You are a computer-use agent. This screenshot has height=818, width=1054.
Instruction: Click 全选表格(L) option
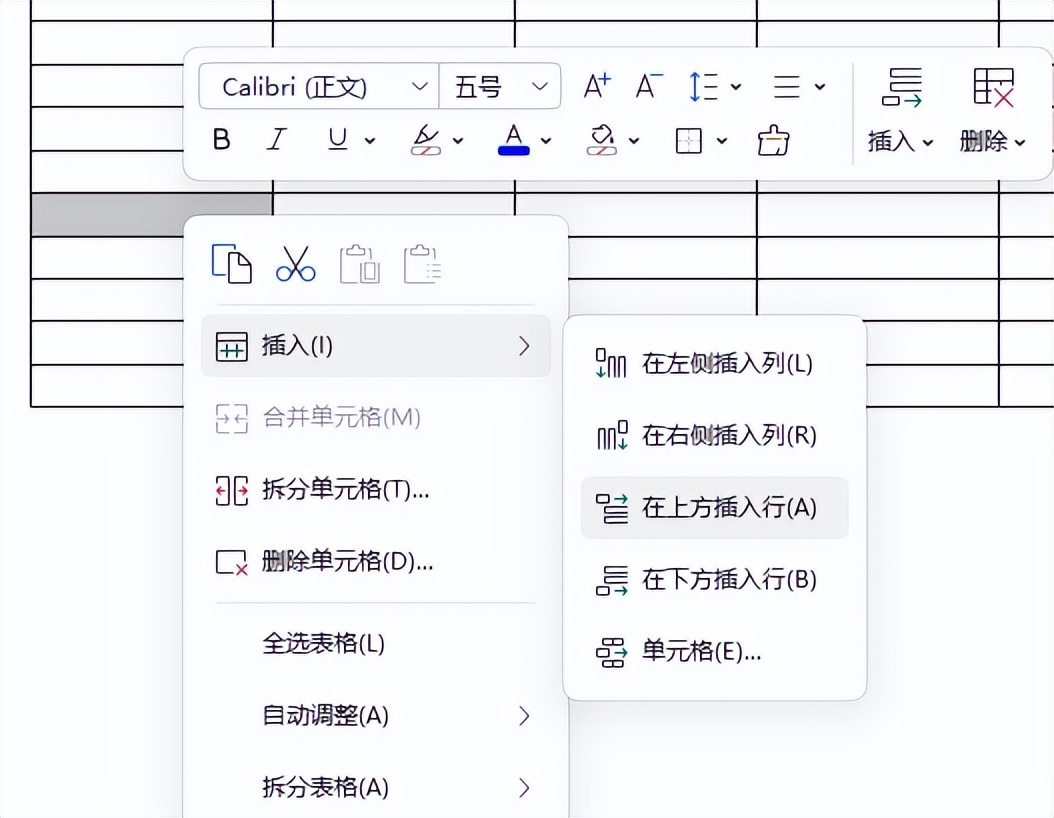click(x=323, y=643)
